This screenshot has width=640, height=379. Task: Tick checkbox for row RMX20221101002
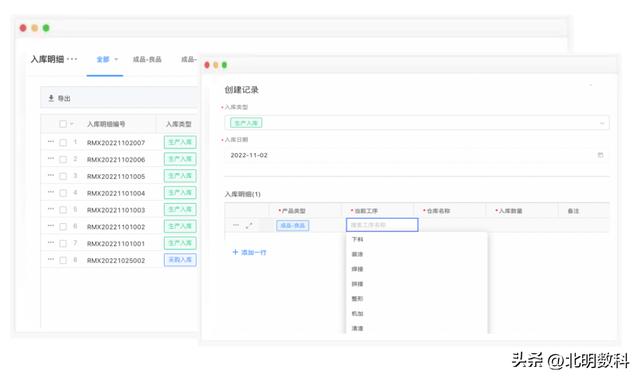coord(63,227)
